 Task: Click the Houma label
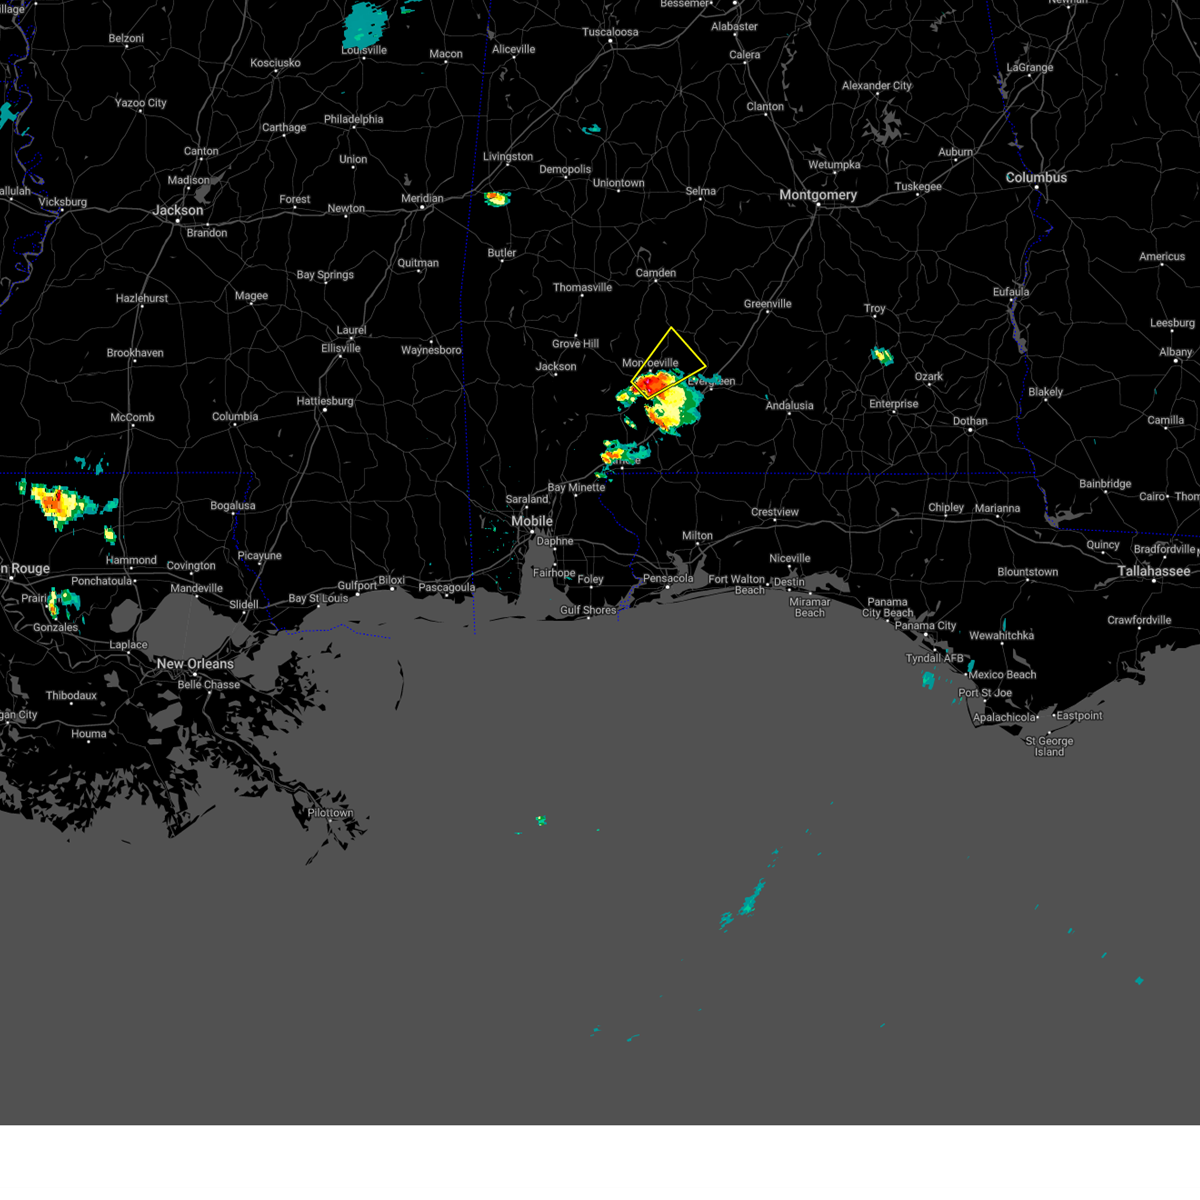(89, 734)
